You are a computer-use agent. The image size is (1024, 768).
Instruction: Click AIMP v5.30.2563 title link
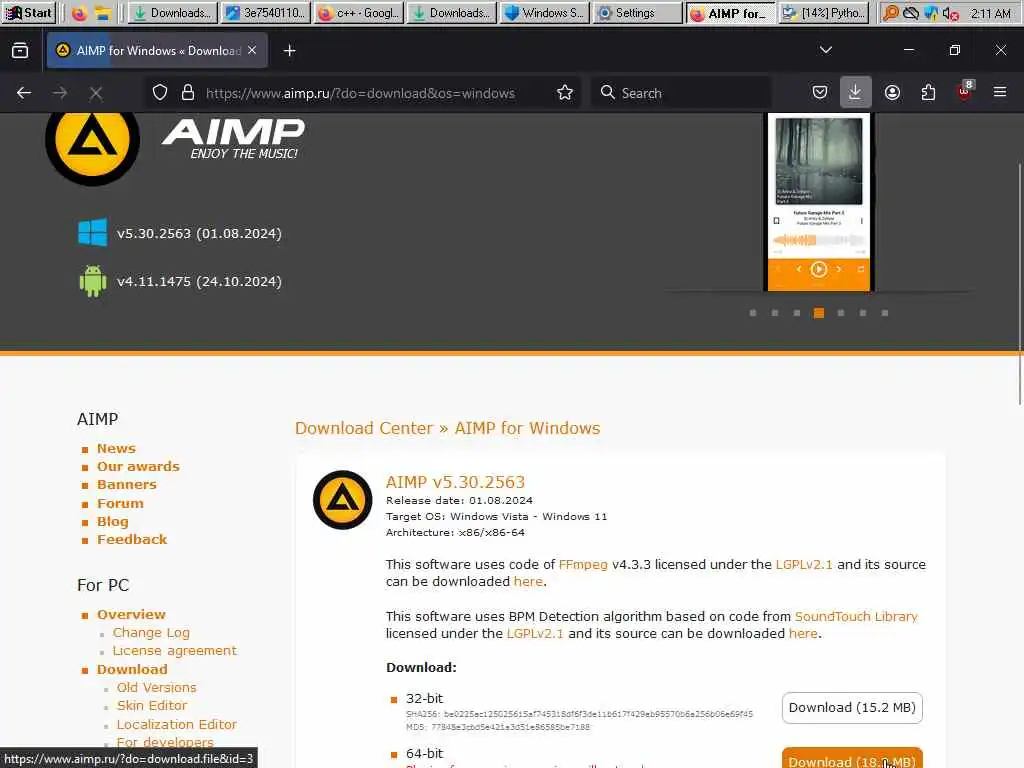455,482
